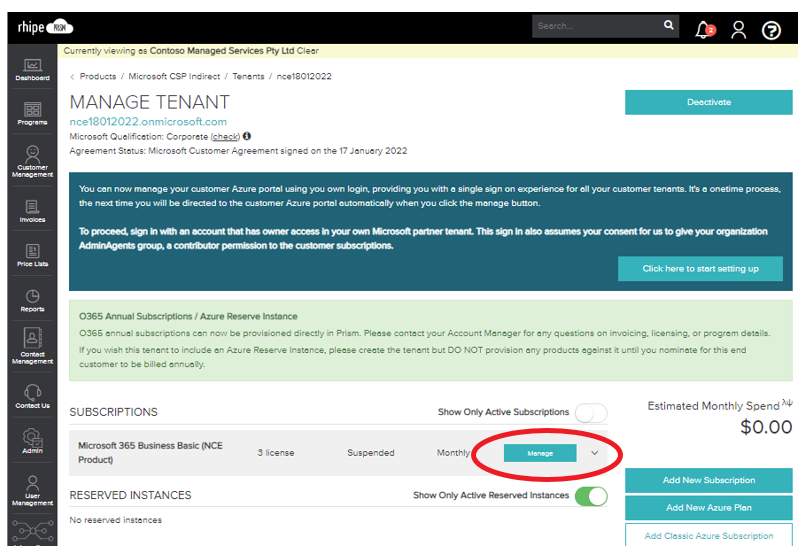This screenshot has height=556, width=808.
Task: Open Price Lists in the sidebar
Action: 32,255
